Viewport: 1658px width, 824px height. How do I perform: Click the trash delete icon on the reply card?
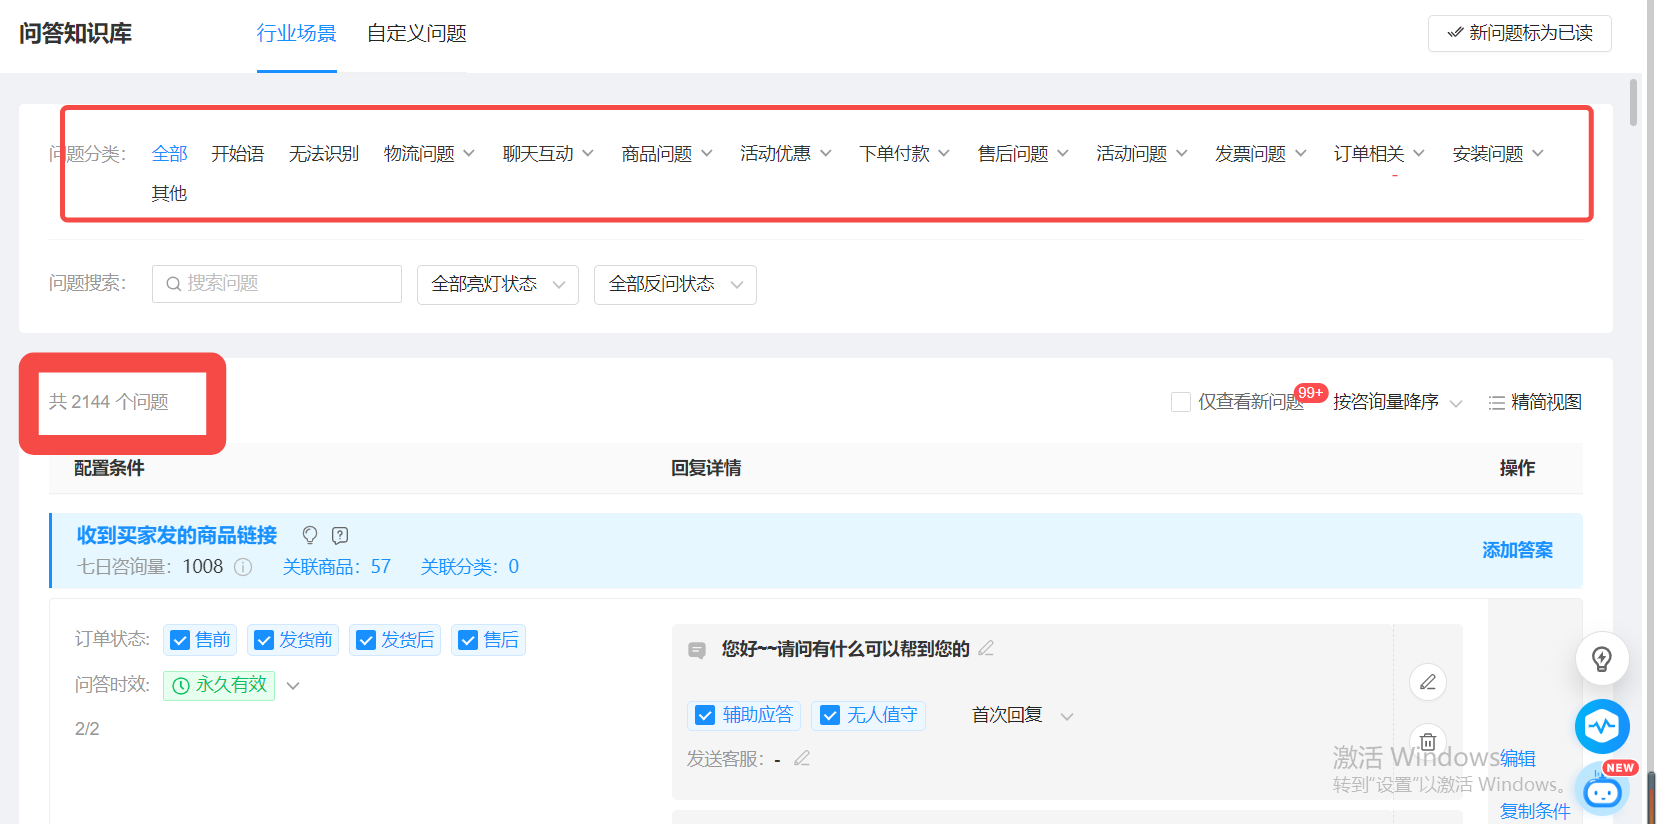tap(1428, 742)
